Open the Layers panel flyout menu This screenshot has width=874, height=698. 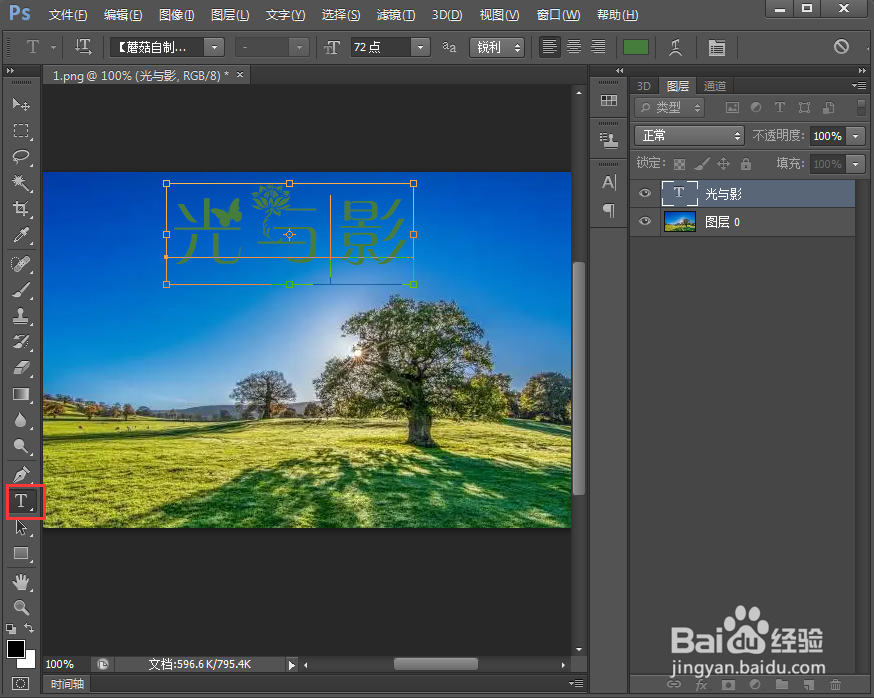coord(859,85)
